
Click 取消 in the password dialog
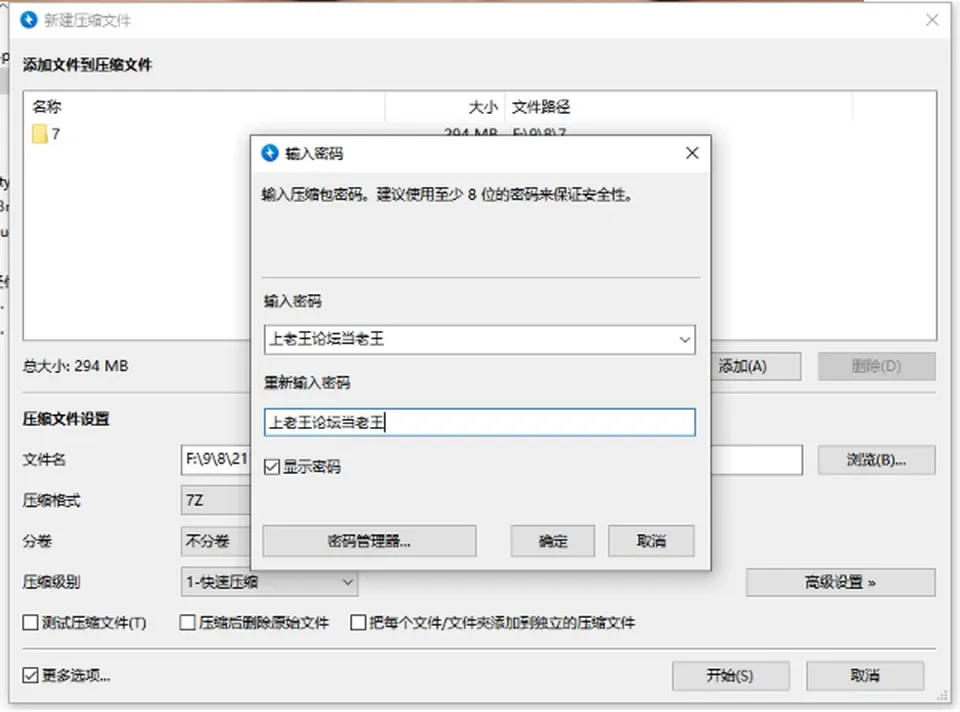click(x=651, y=541)
